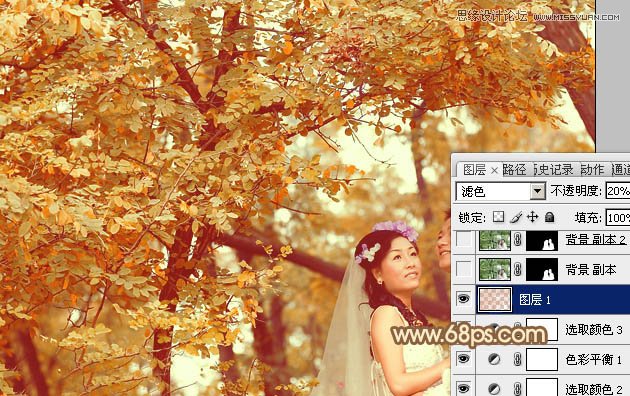Screen dimensions: 630x396
Task: Click link icon of 色彩平衡 1 layer
Action: tap(518, 359)
